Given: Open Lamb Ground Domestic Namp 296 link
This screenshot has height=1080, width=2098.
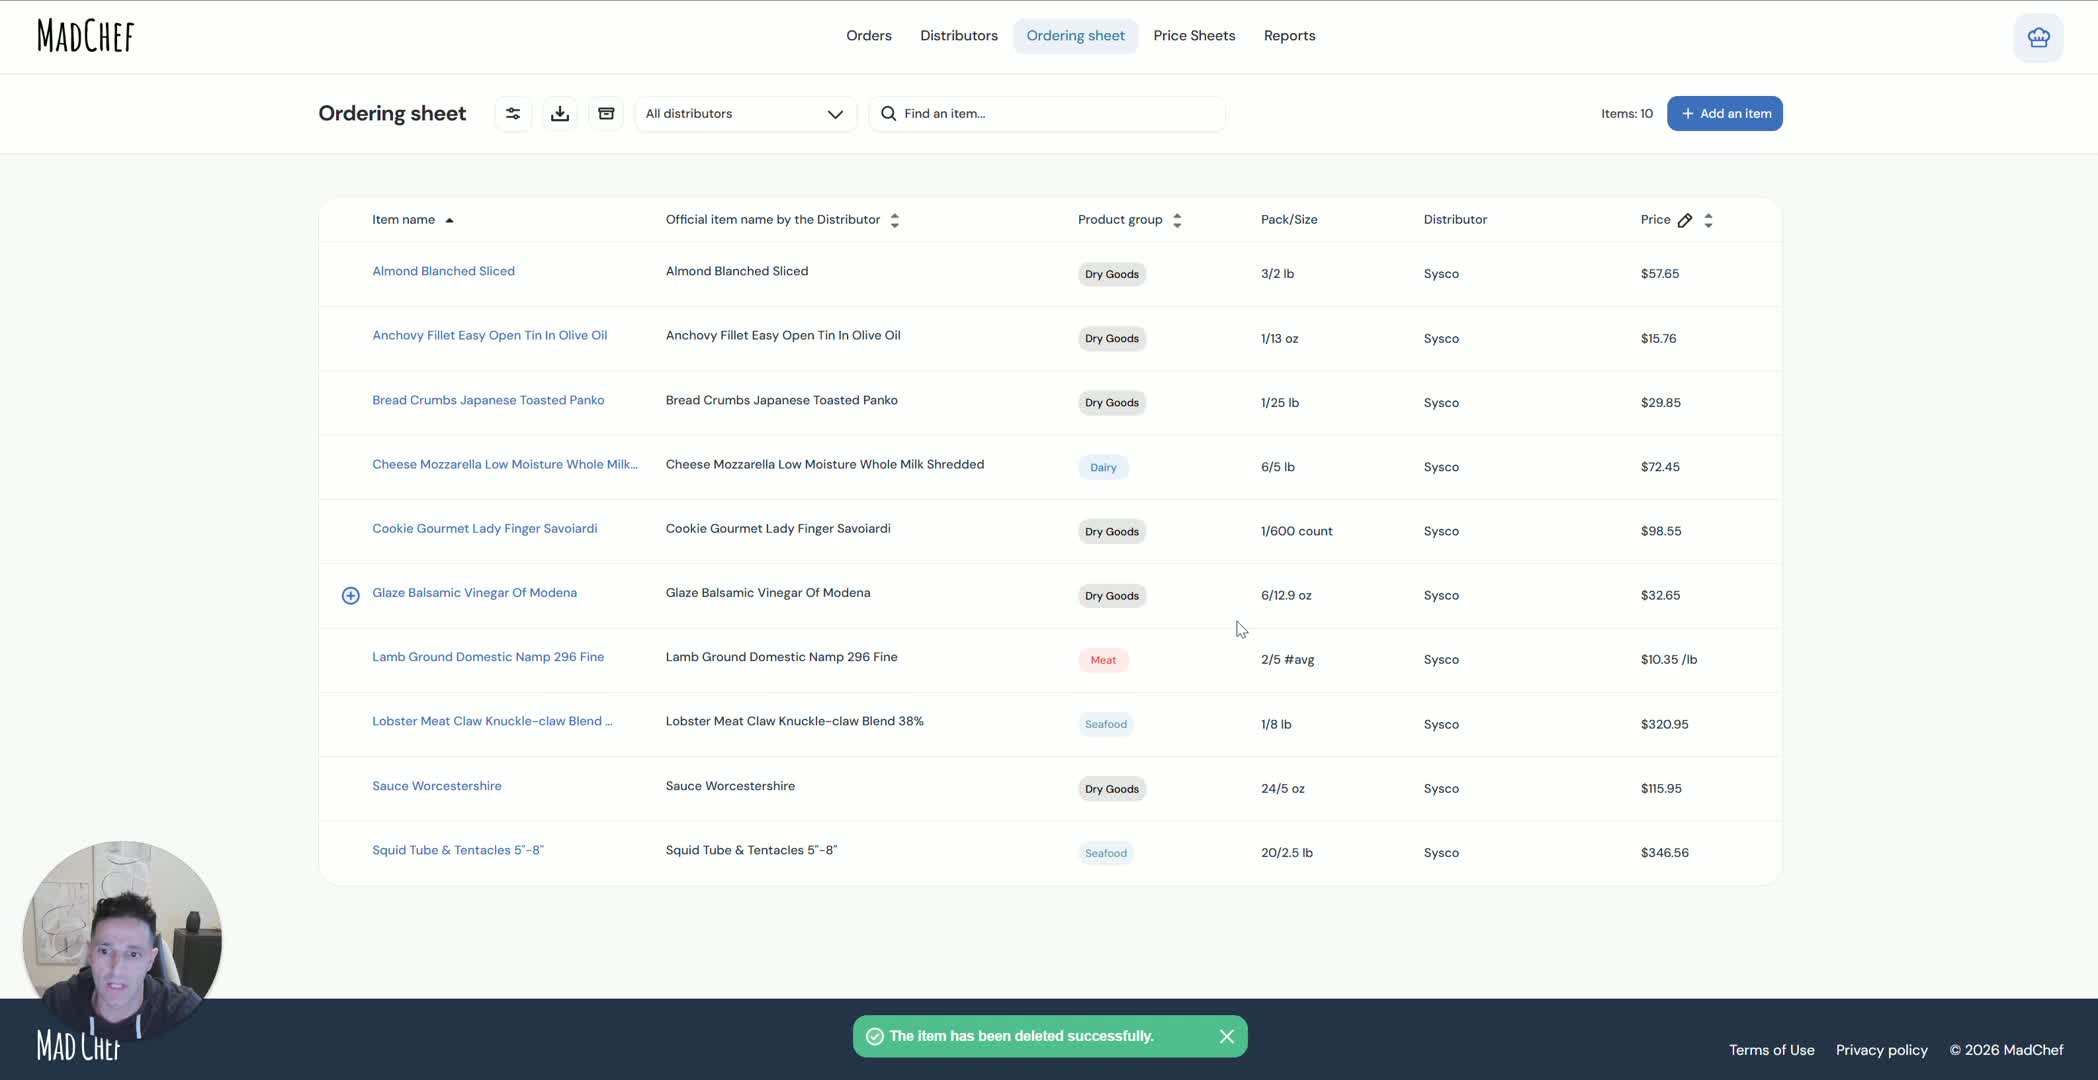Looking at the screenshot, I should [488, 657].
